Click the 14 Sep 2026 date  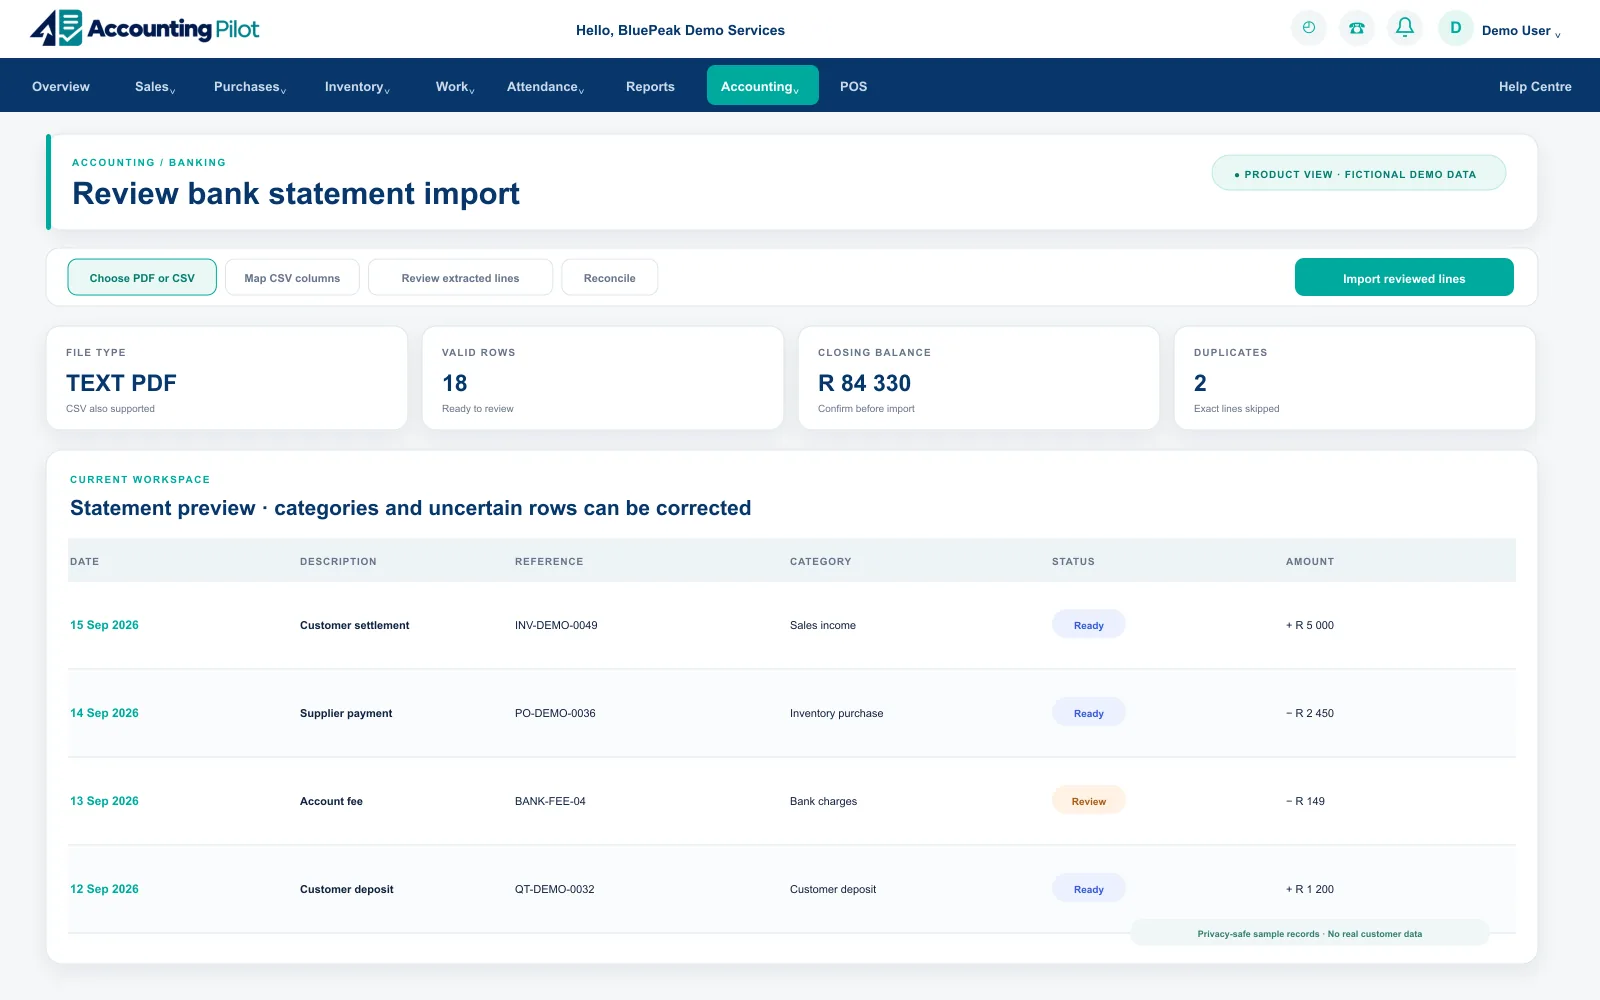point(104,713)
